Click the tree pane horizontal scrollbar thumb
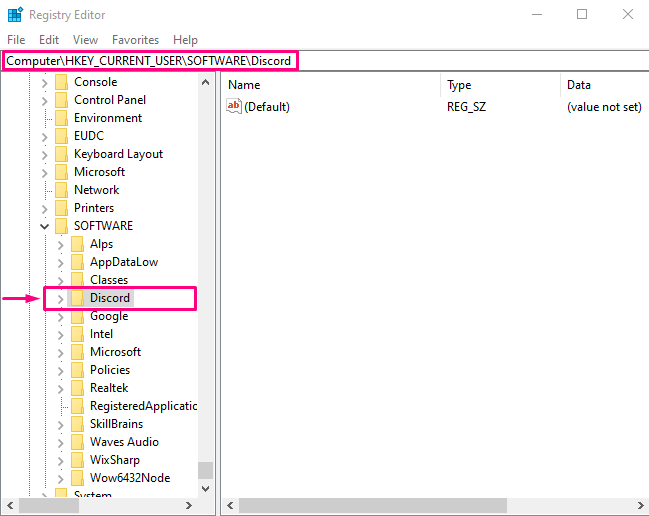 point(49,505)
